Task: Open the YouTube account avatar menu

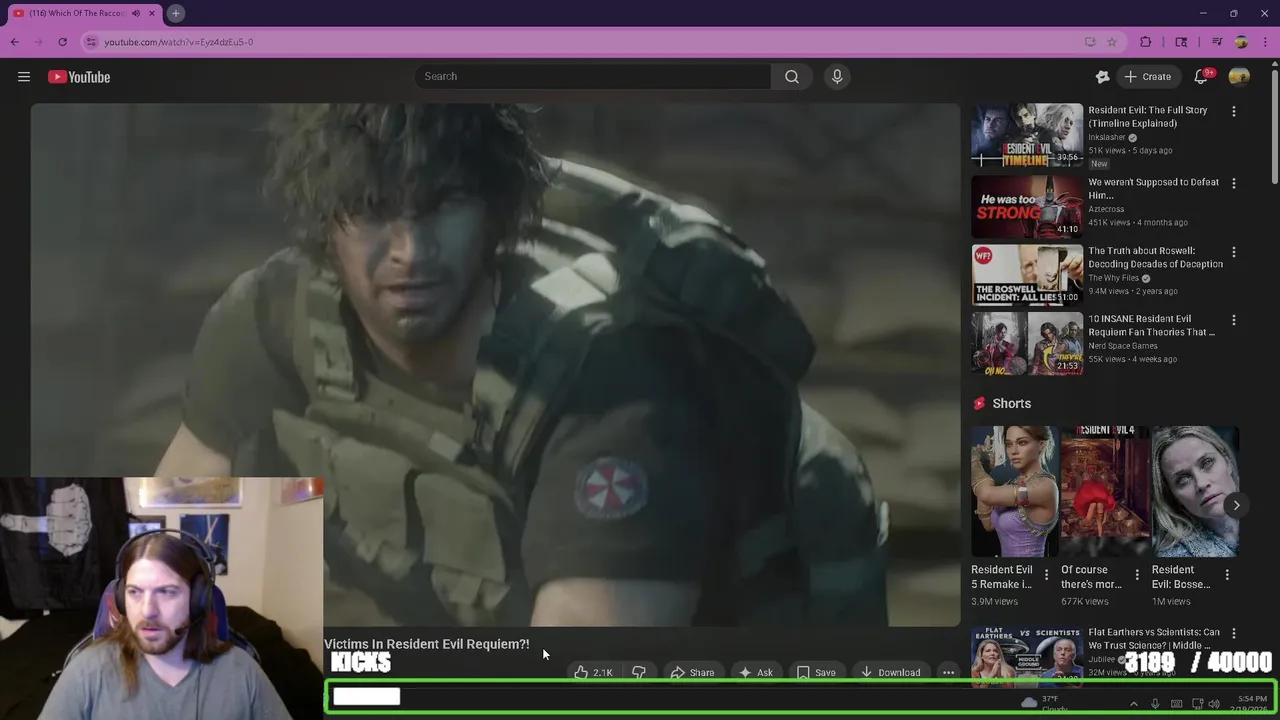Action: (x=1239, y=77)
